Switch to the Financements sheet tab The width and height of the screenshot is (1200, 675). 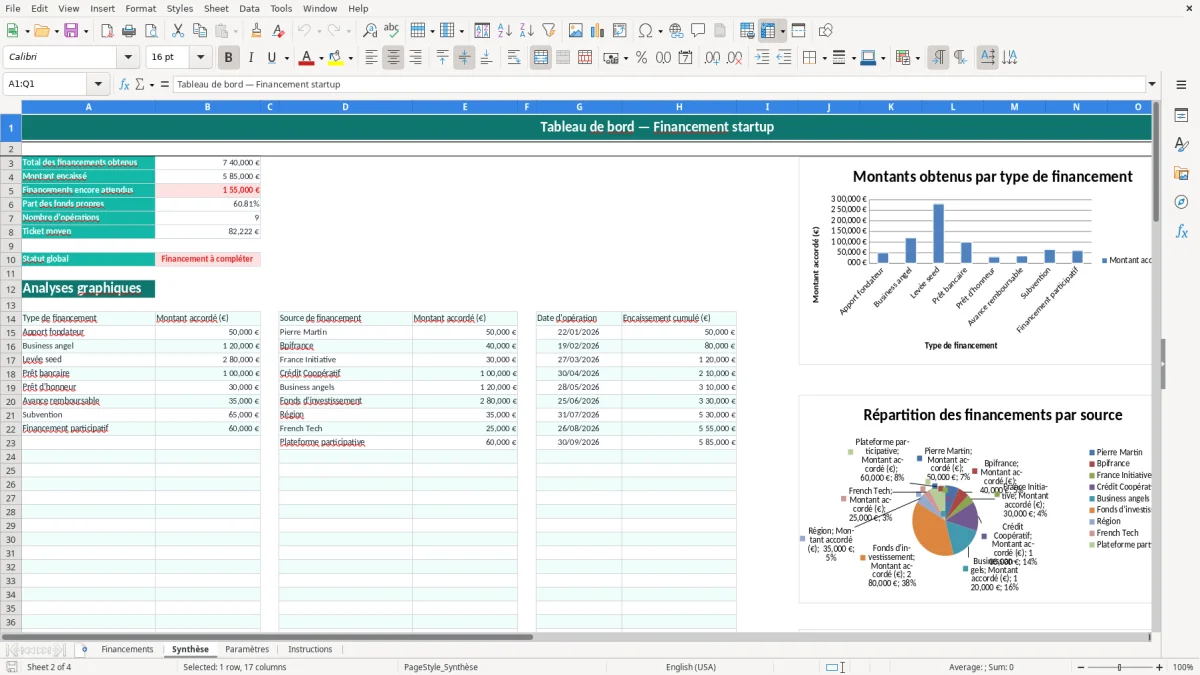[x=127, y=649]
